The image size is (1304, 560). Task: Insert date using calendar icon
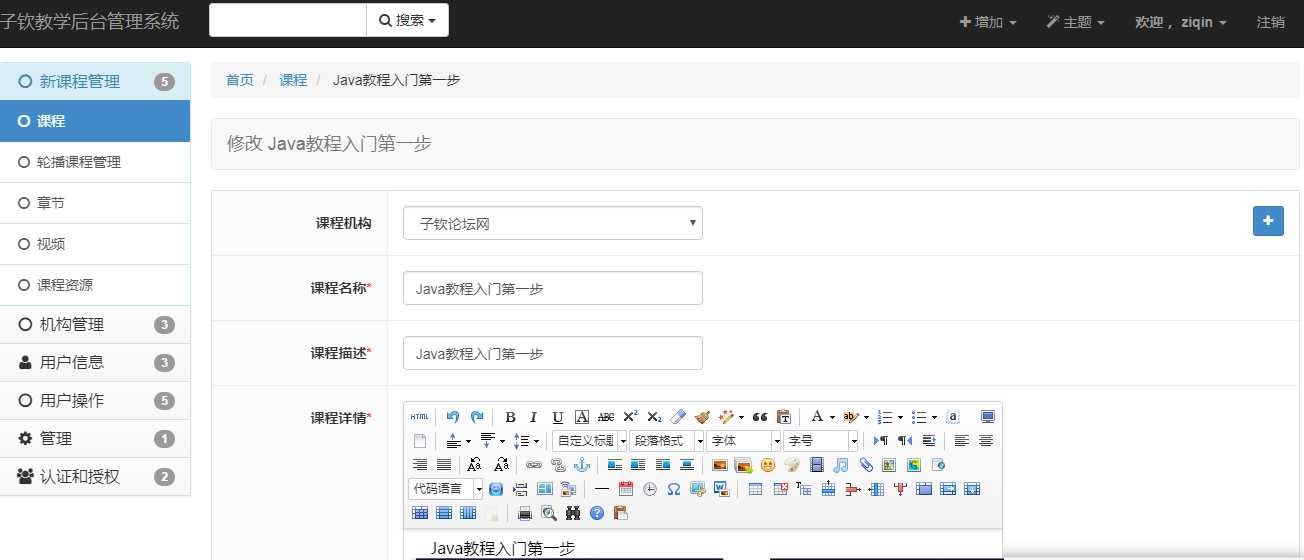click(x=626, y=489)
